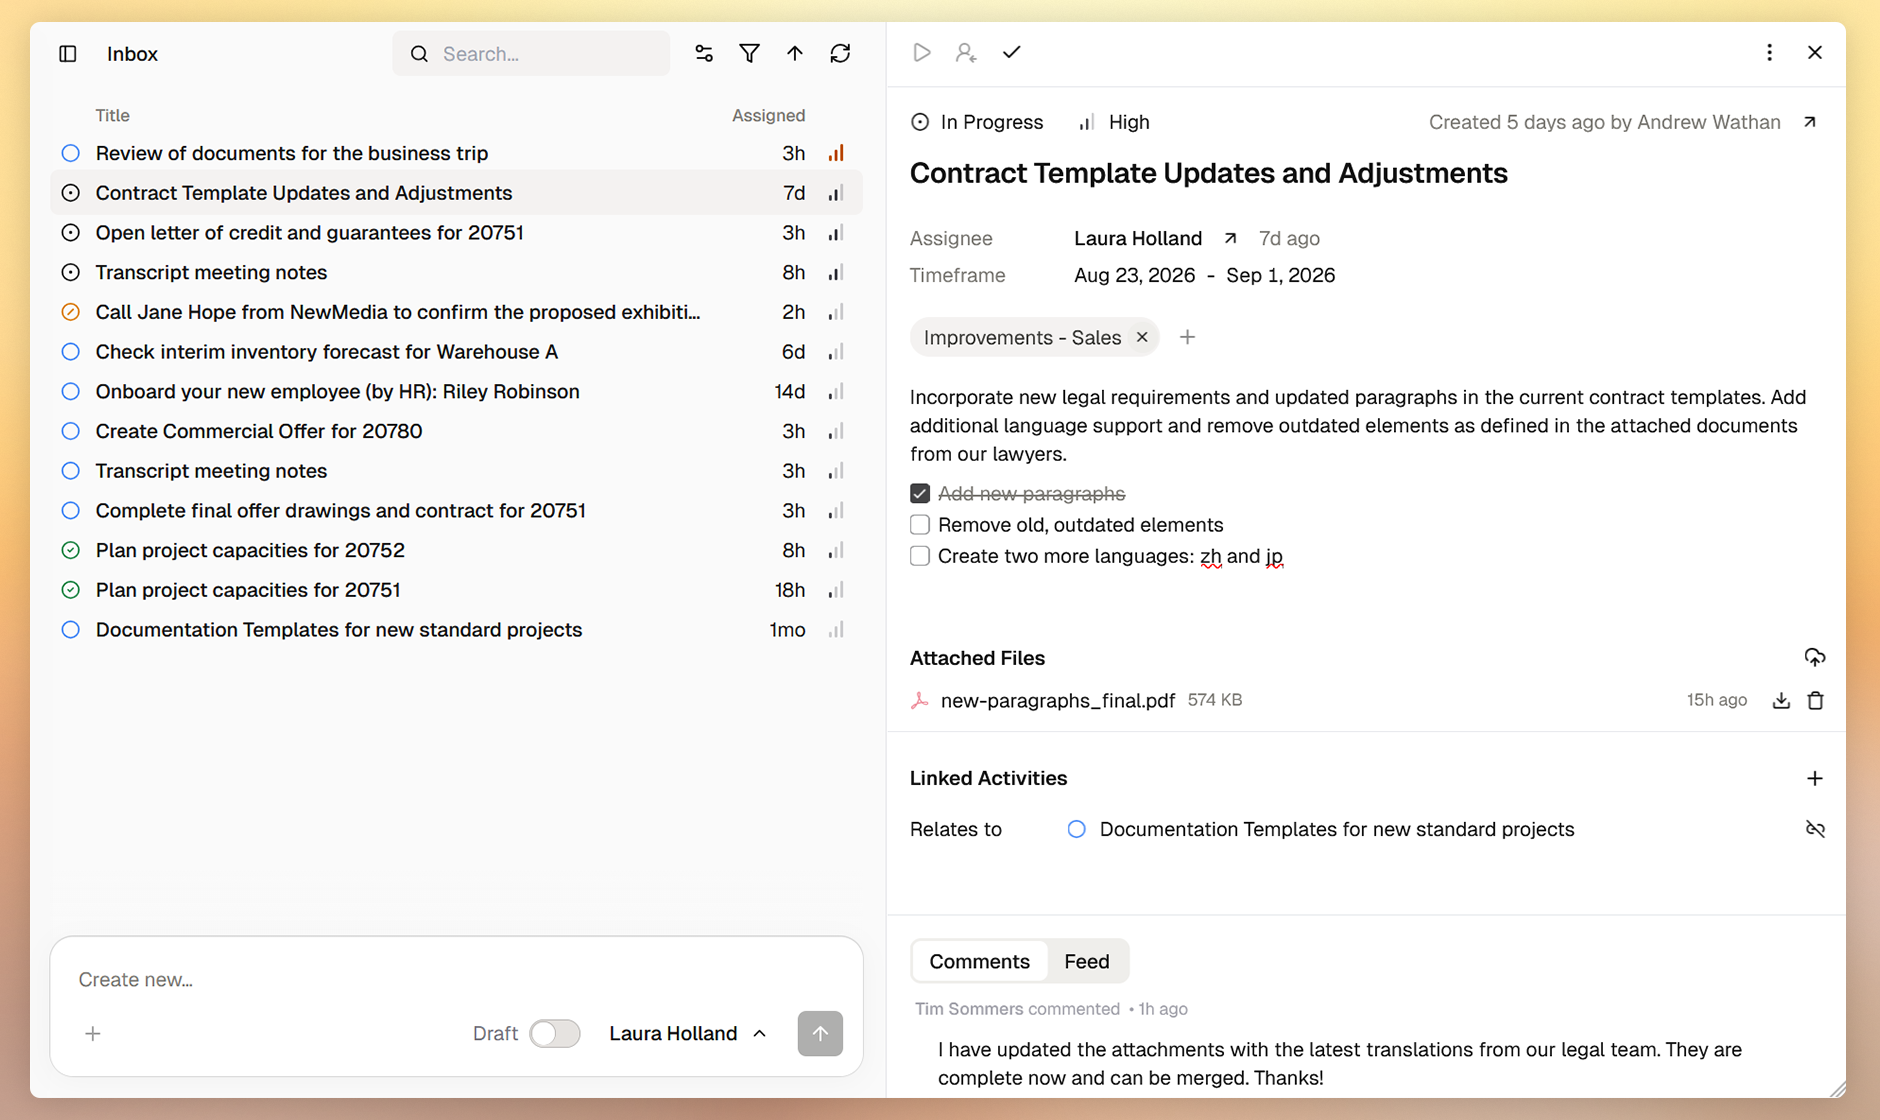Add a new tag with plus icon
Screen dimensions: 1880x1120
point(1187,338)
